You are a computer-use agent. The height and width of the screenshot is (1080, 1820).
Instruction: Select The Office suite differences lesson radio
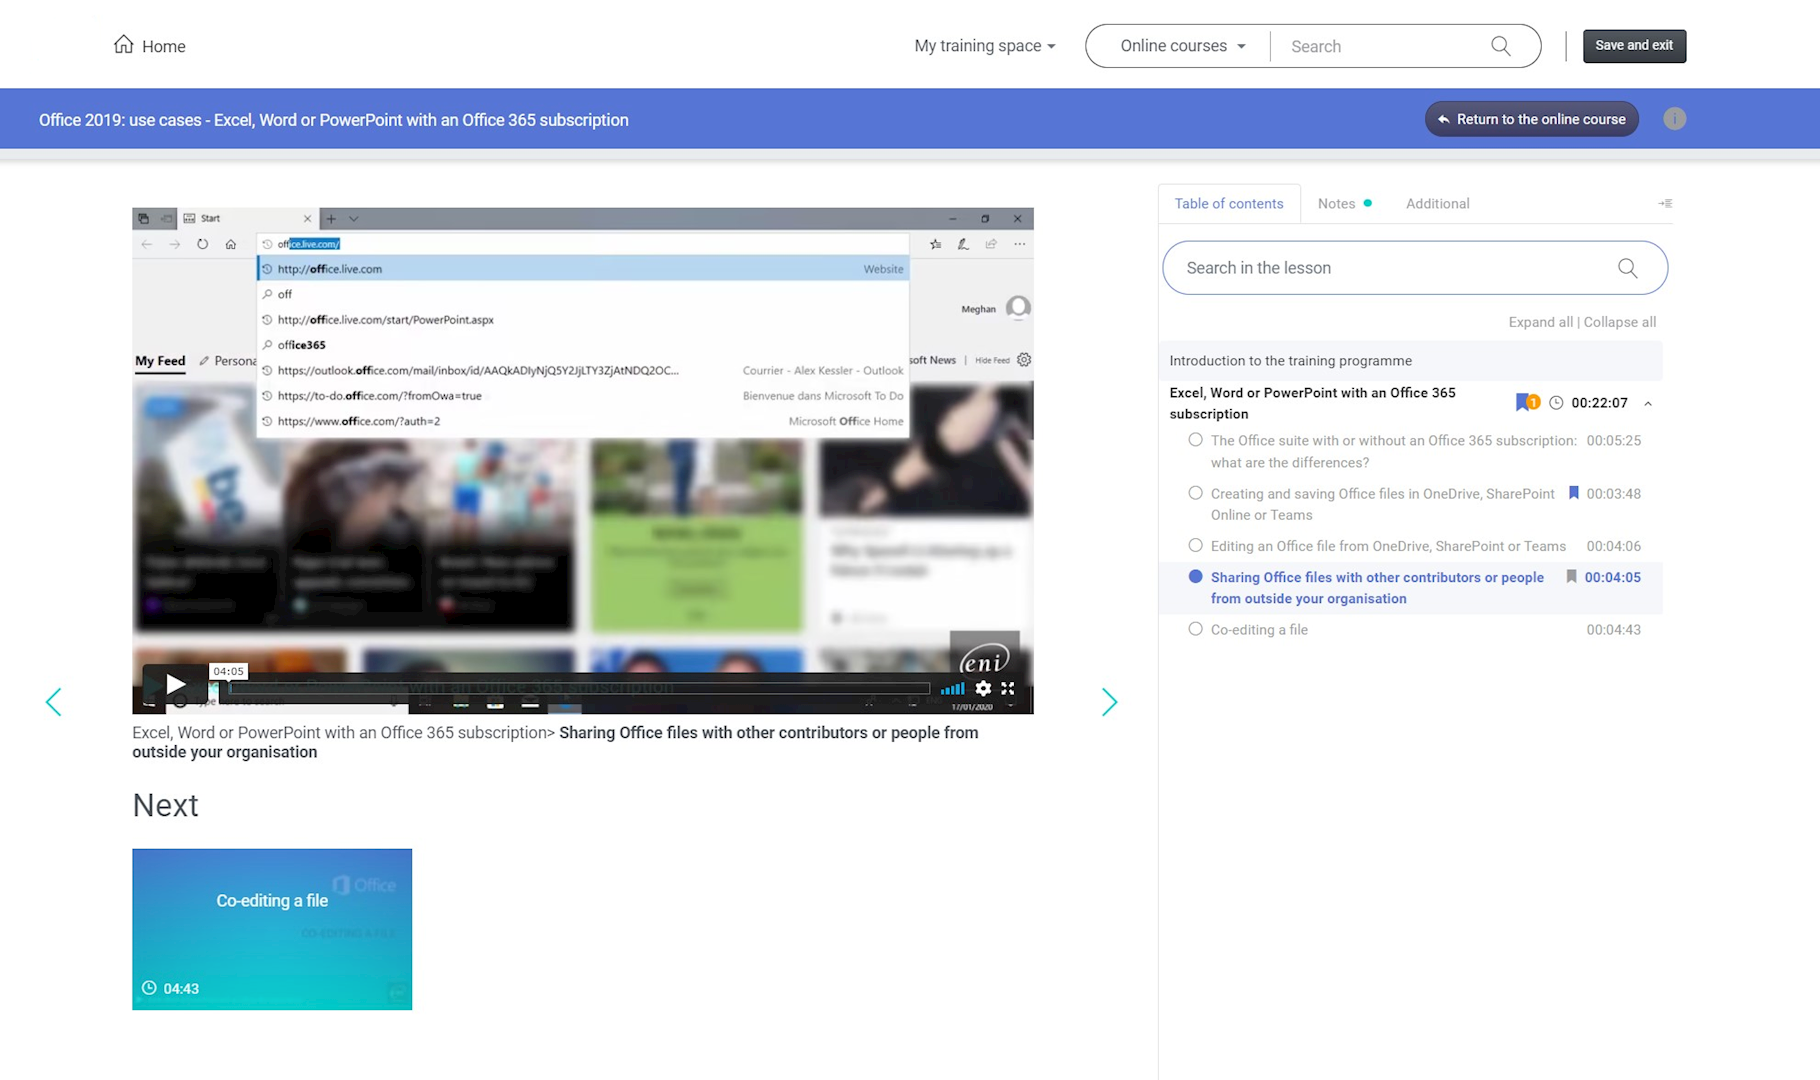[1195, 440]
